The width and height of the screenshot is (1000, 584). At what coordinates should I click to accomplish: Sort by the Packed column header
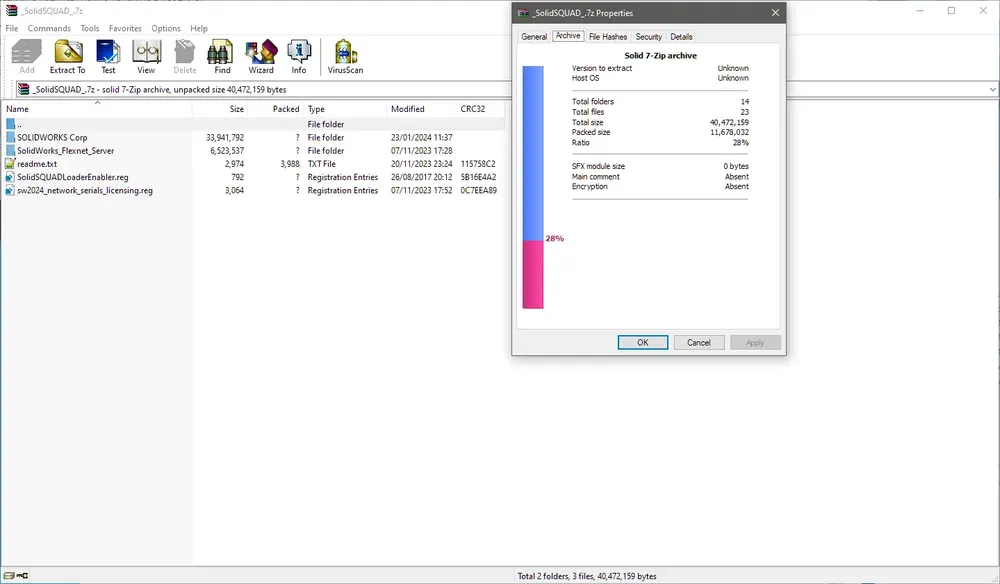click(276, 109)
